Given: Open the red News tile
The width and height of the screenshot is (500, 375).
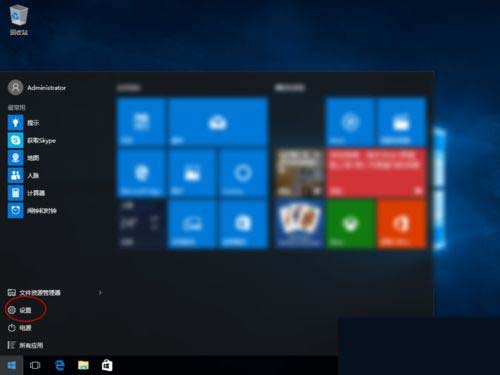Looking at the screenshot, I should [376, 172].
